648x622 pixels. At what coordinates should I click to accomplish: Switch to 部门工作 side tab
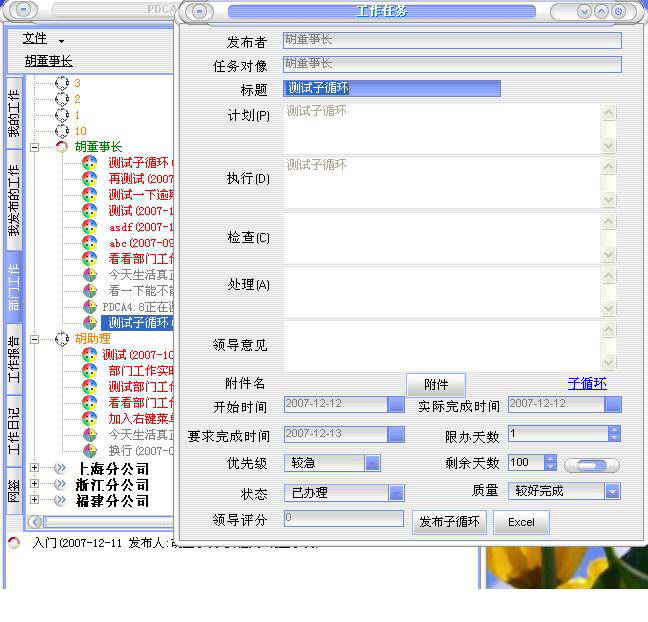pyautogui.click(x=14, y=288)
